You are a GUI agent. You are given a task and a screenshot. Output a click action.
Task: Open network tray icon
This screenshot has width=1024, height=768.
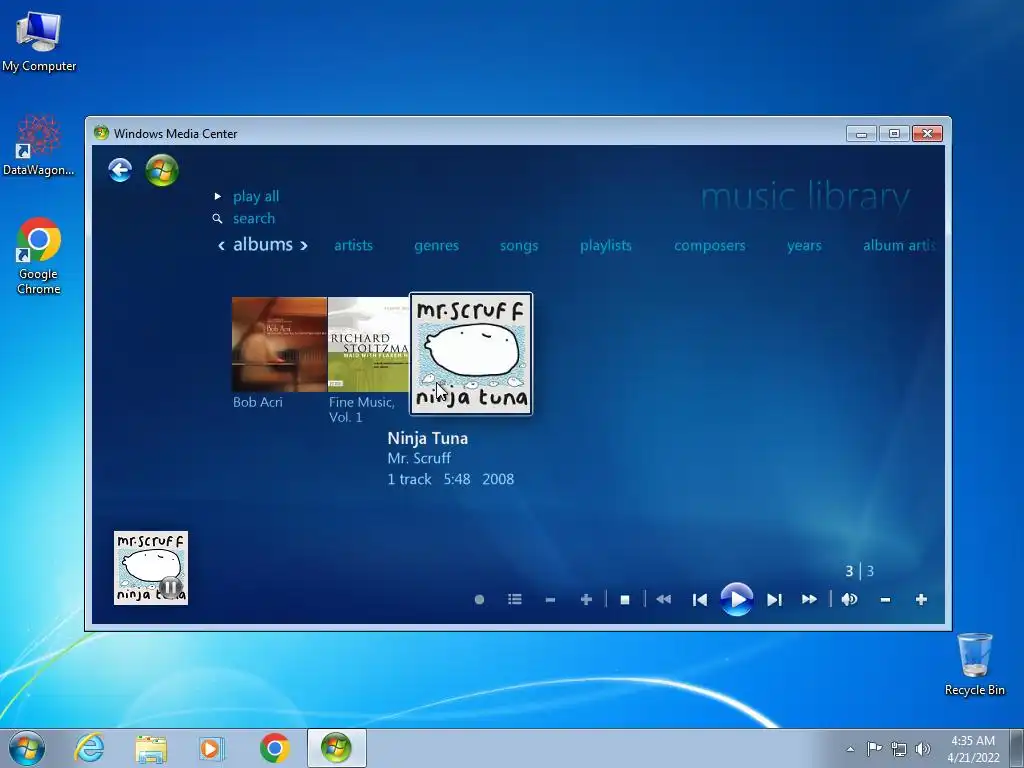point(899,749)
